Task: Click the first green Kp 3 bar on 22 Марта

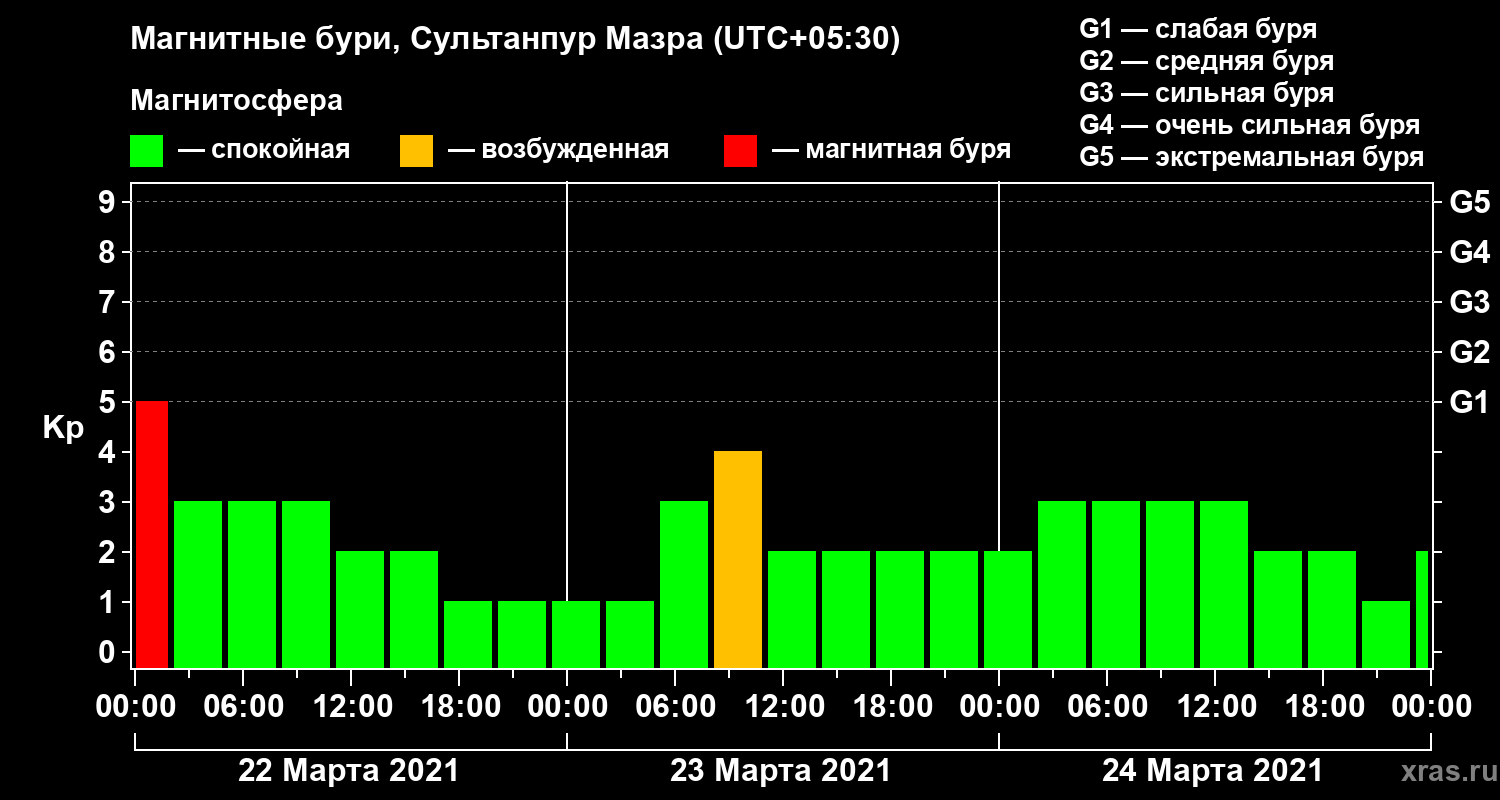Action: (x=198, y=584)
